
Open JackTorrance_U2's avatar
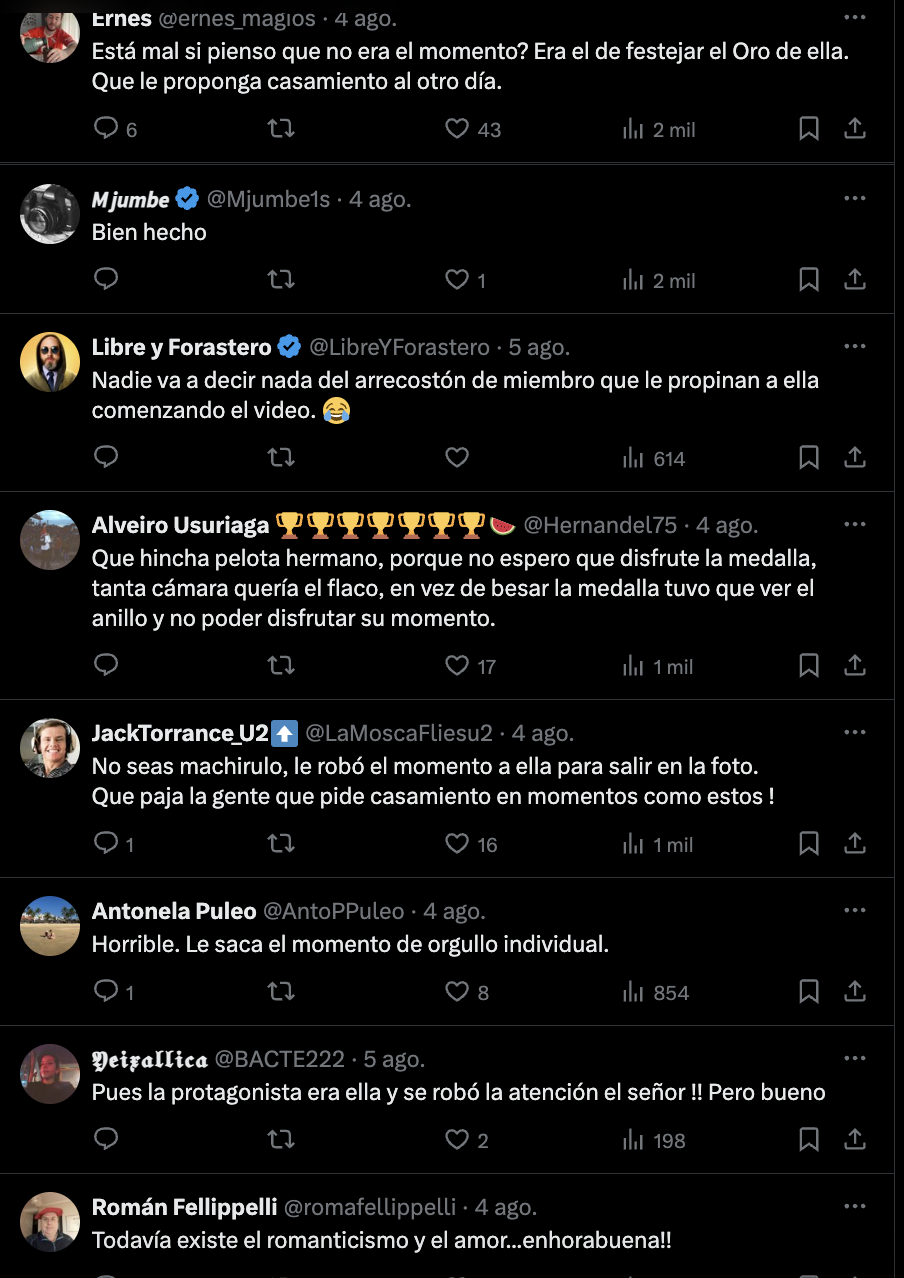click(x=50, y=748)
